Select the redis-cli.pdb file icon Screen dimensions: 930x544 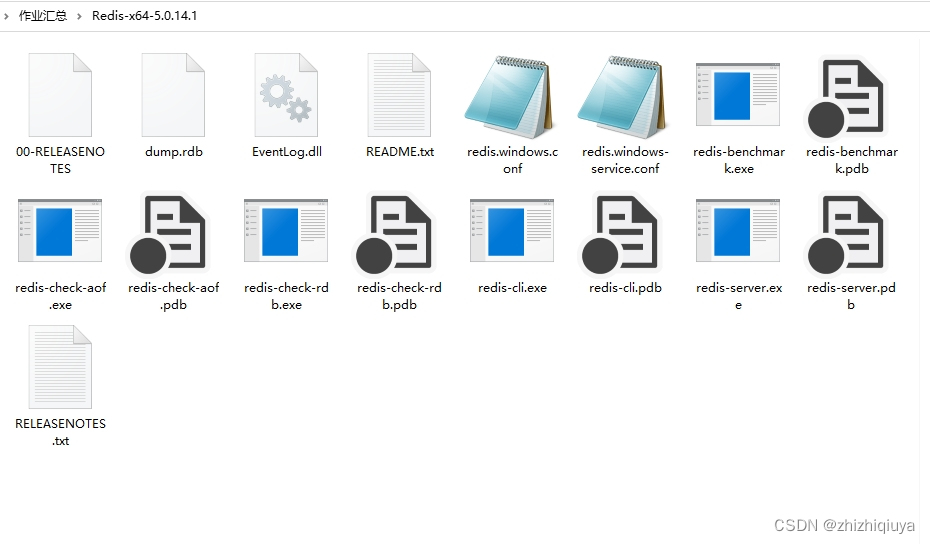(620, 233)
